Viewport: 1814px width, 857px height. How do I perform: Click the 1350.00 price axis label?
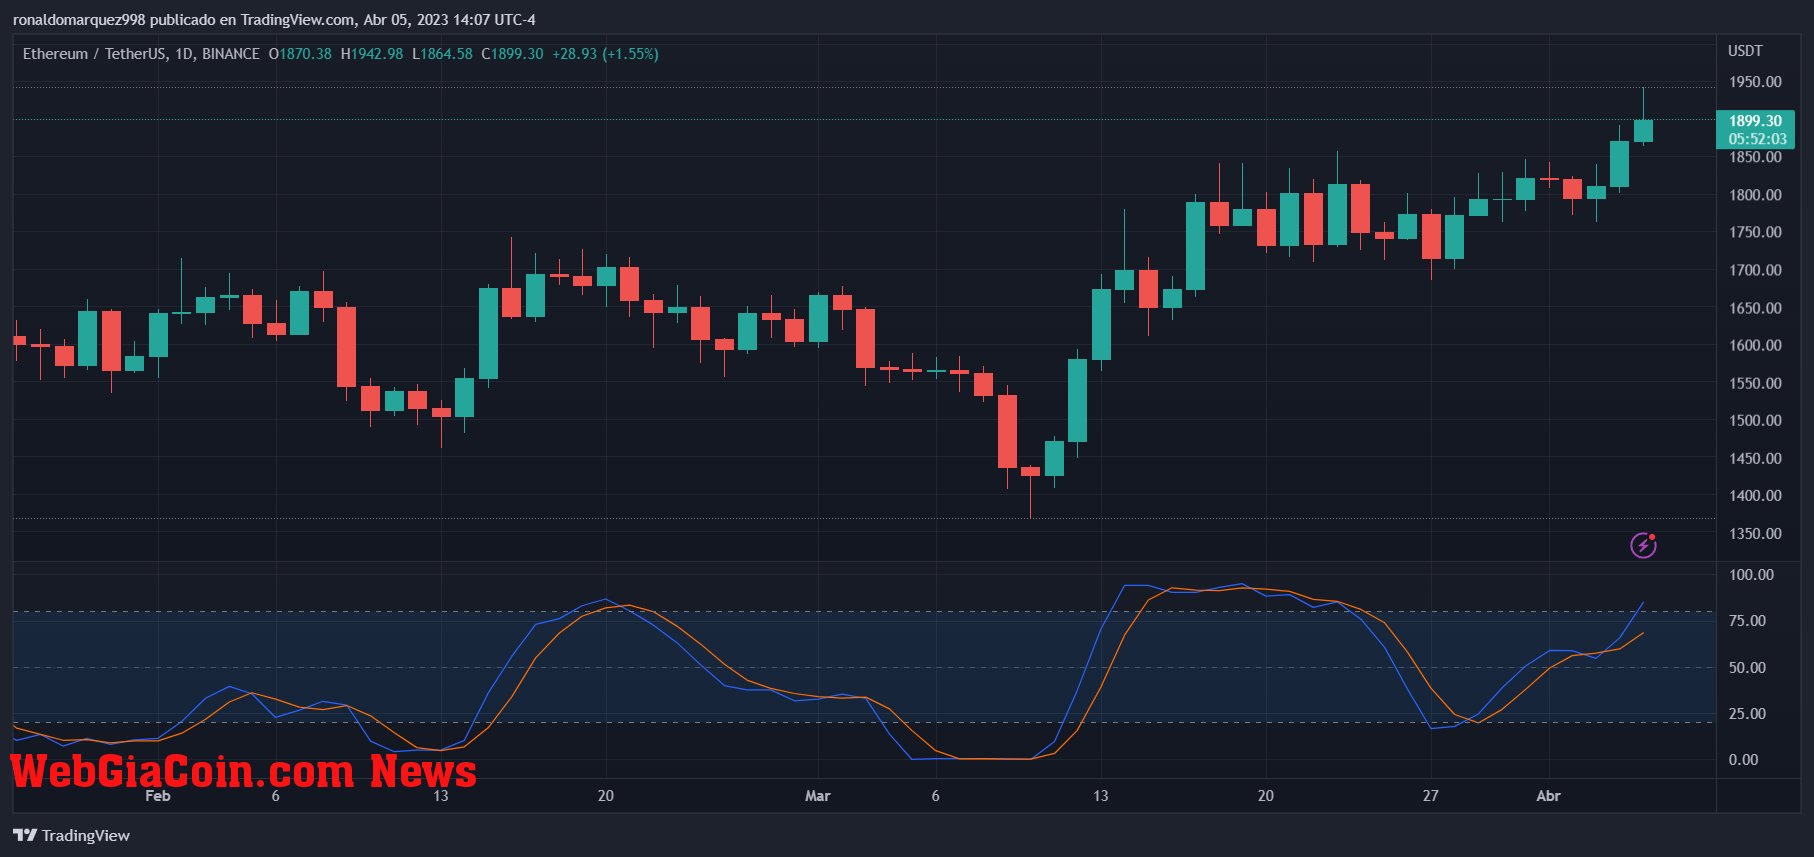[1755, 533]
